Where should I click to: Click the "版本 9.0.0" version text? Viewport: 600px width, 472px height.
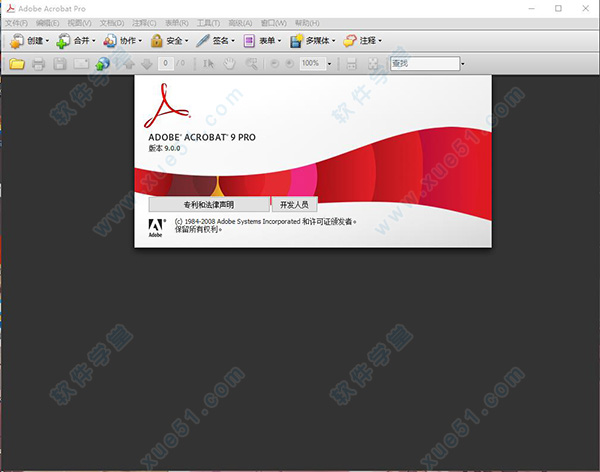[164, 149]
